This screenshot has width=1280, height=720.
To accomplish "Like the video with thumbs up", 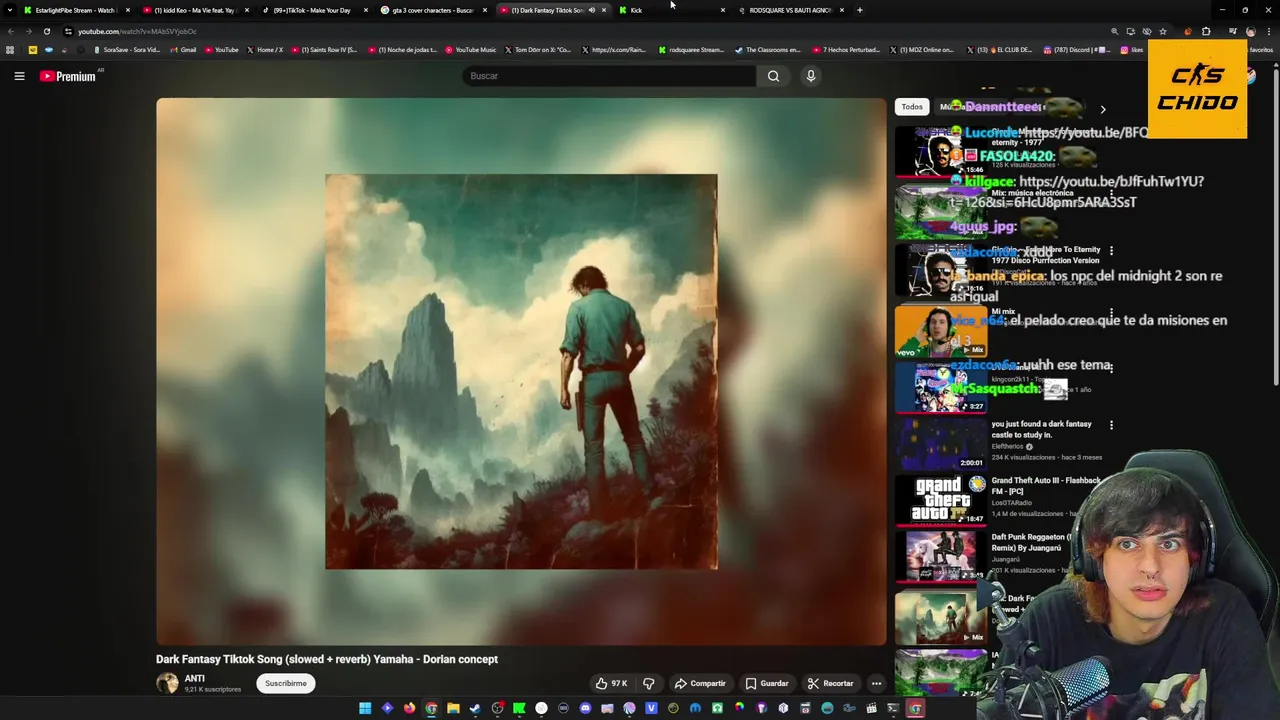I will [611, 684].
